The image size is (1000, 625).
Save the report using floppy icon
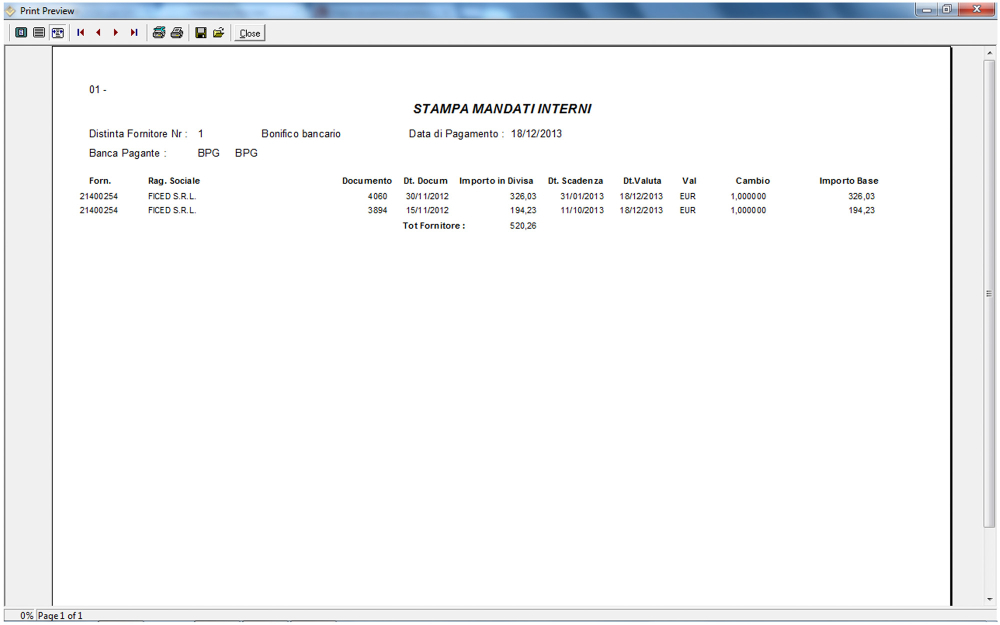point(201,33)
